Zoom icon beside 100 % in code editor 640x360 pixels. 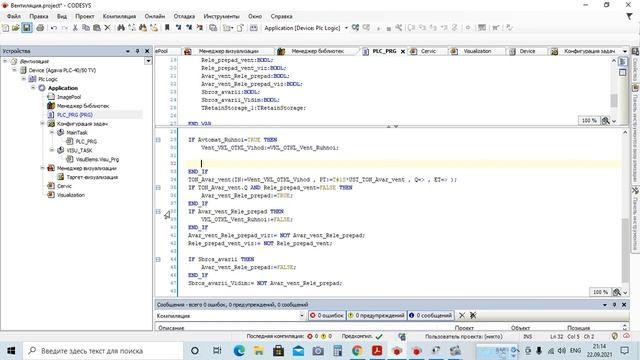click(616, 292)
